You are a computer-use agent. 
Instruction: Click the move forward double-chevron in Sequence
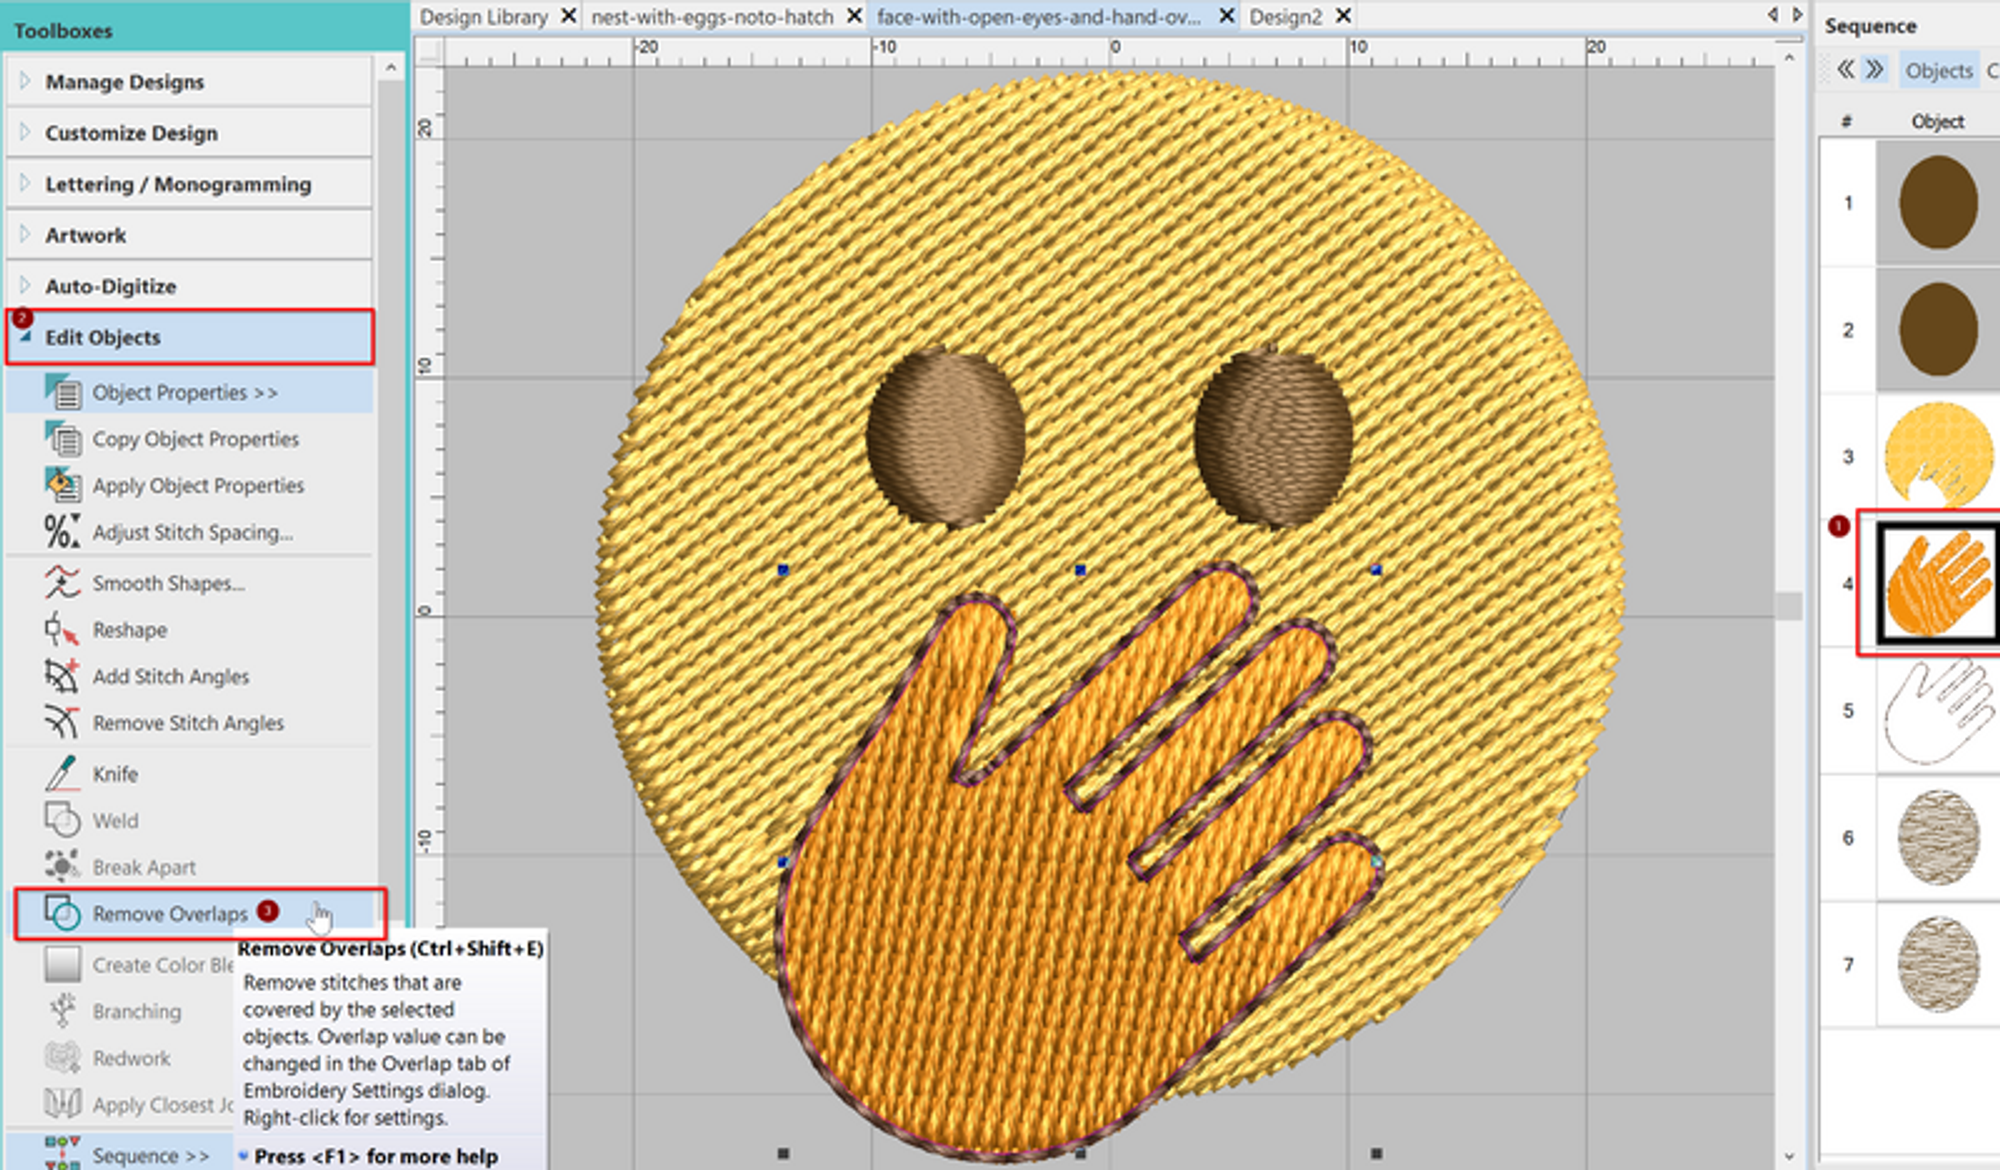tap(1875, 69)
